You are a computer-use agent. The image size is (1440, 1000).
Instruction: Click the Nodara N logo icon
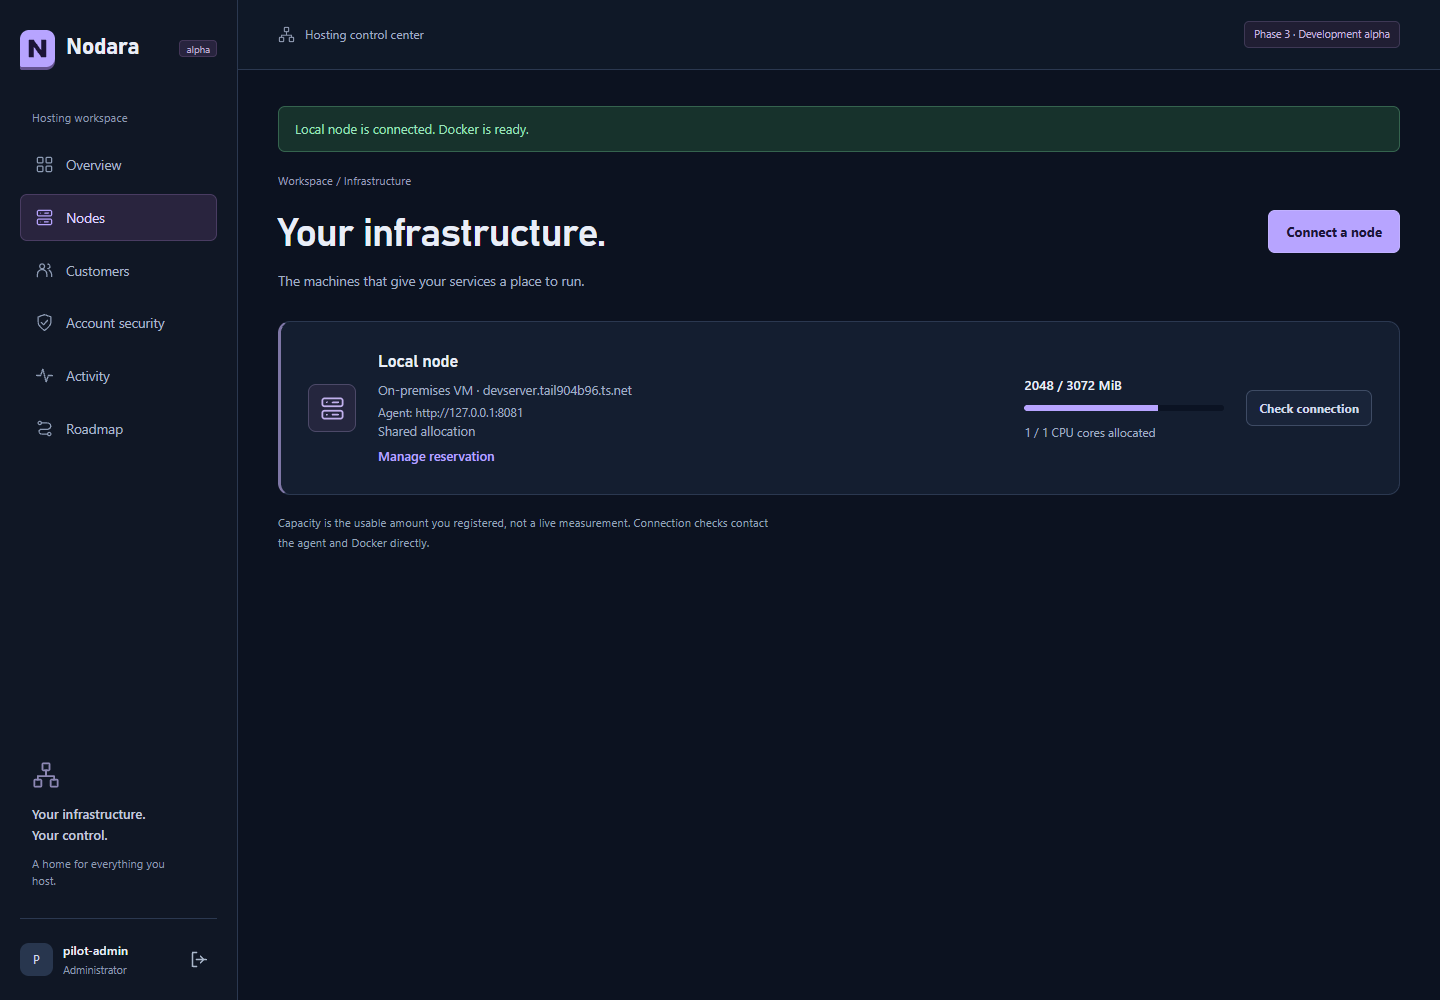coord(37,49)
